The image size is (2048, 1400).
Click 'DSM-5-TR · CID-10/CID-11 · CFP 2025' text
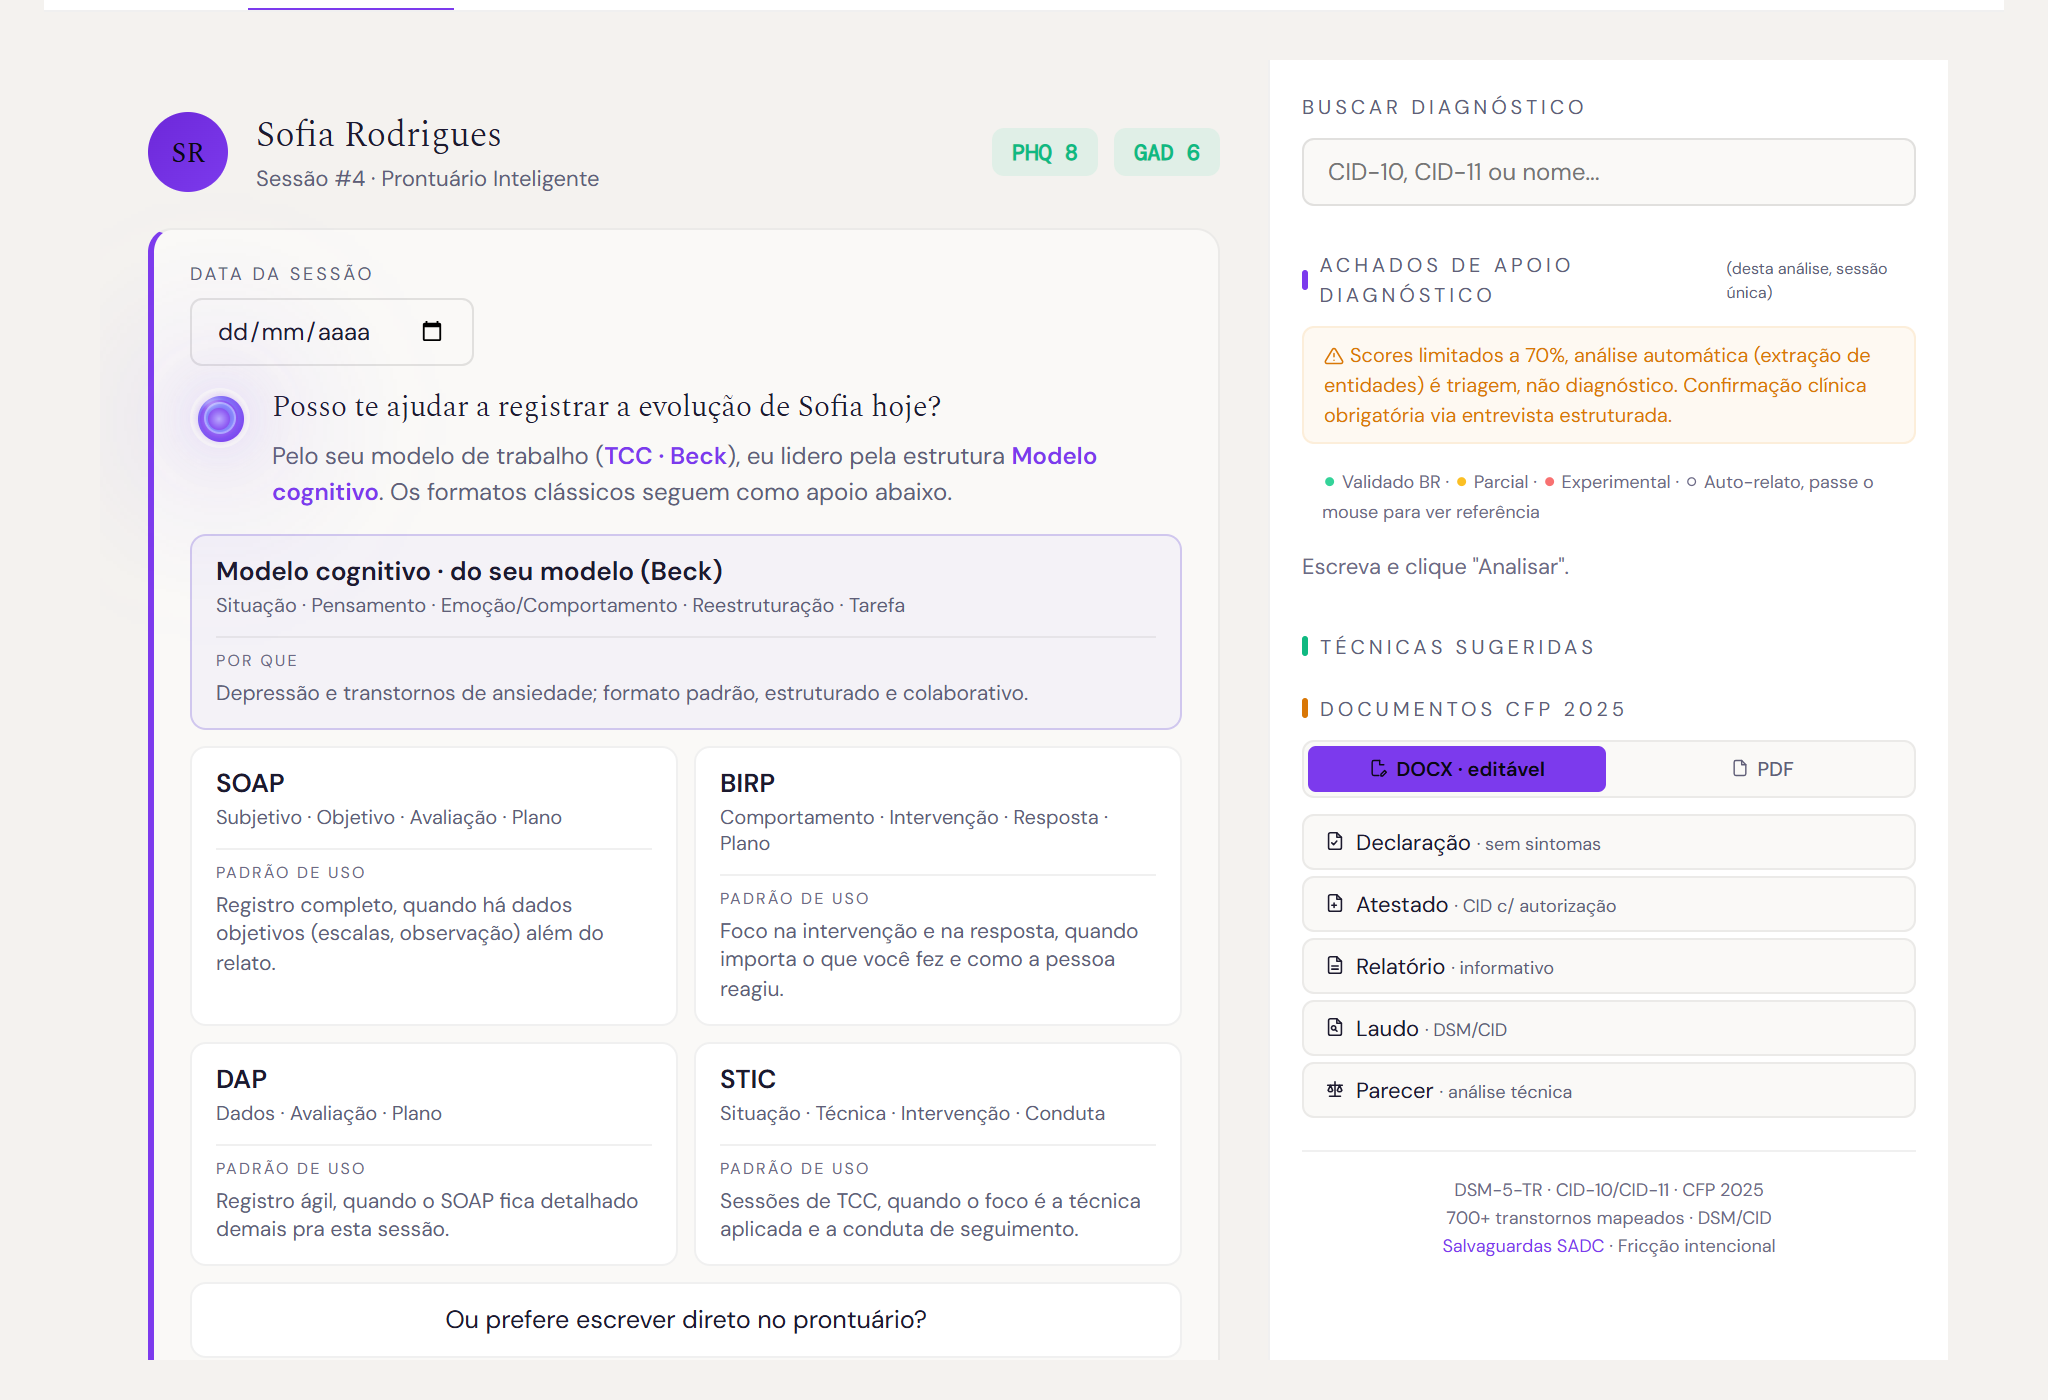[x=1609, y=1190]
